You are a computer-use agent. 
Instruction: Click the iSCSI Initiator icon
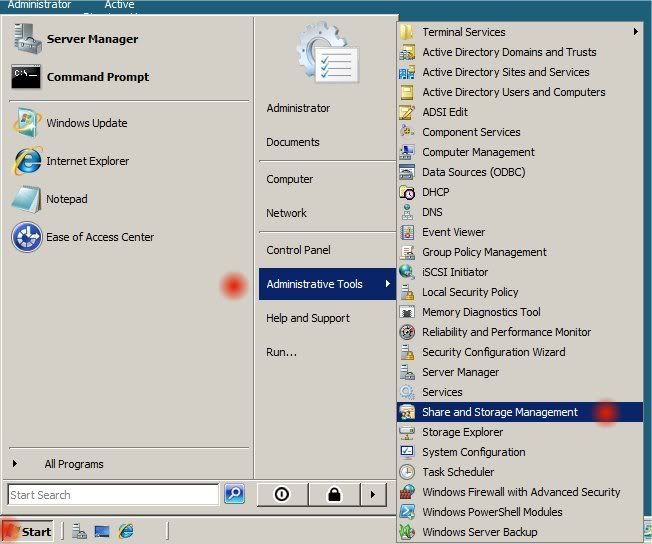[x=407, y=272]
